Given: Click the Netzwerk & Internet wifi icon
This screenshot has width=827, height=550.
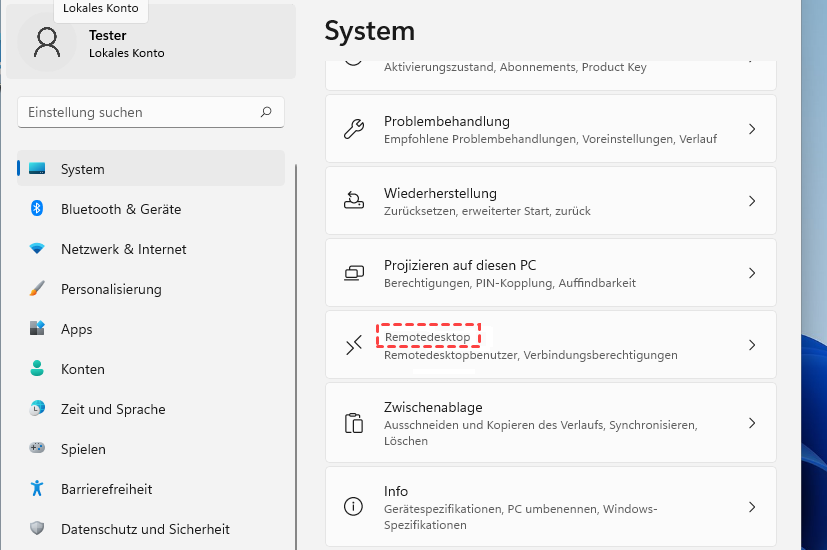Looking at the screenshot, I should (x=37, y=249).
